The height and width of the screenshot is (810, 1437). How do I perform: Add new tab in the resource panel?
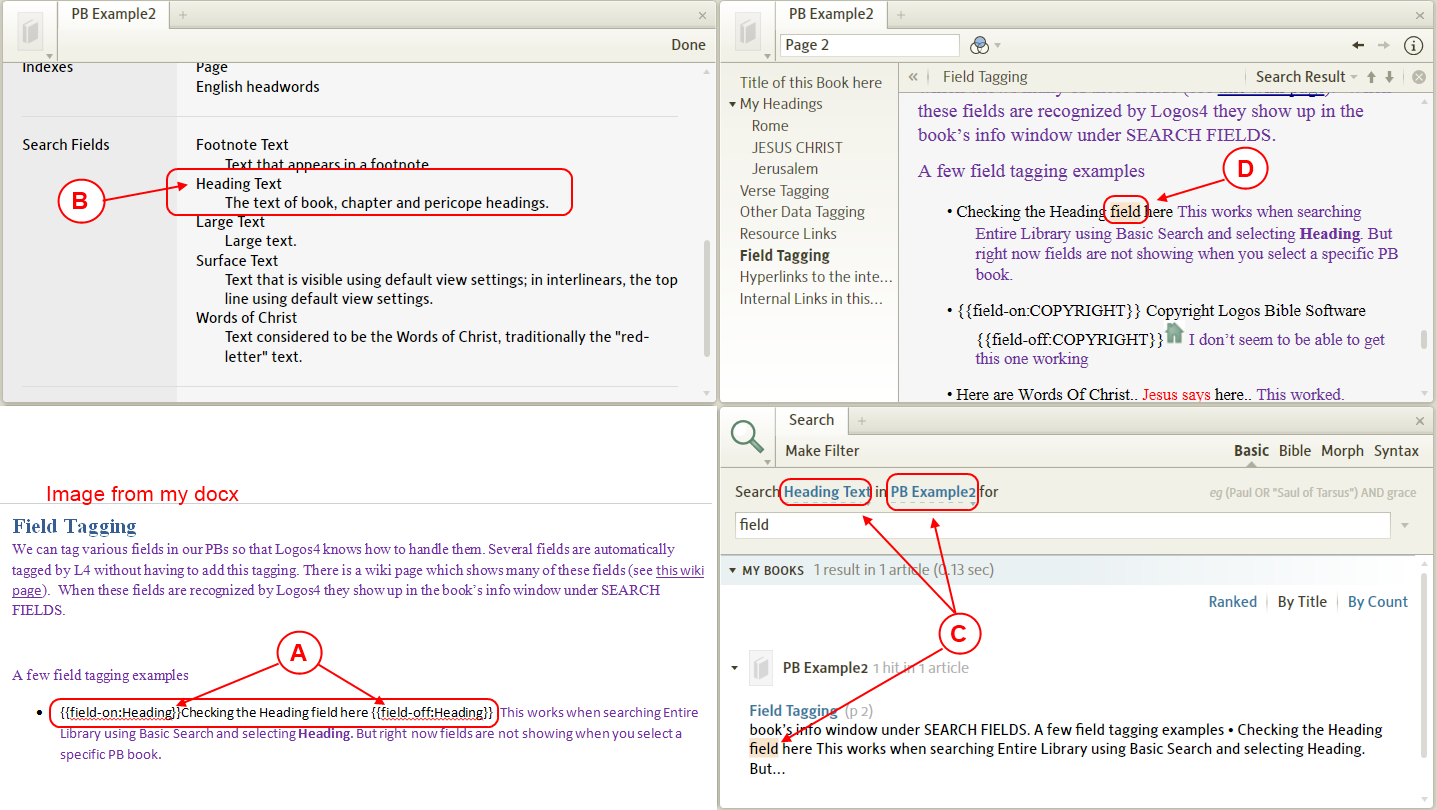tap(900, 15)
